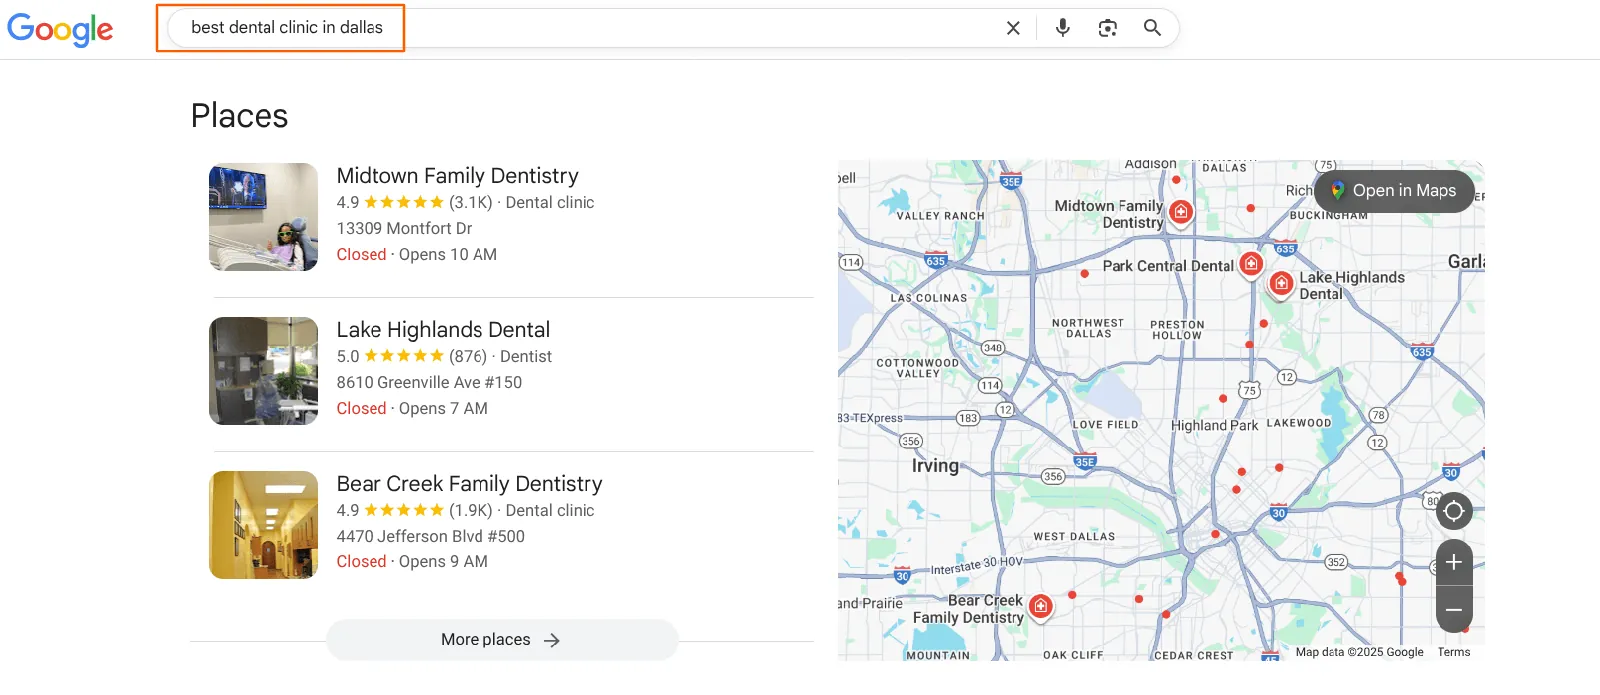Image resolution: width=1600 pixels, height=695 pixels.
Task: Open Bear Creek Family Dentistry listing title
Action: point(469,484)
